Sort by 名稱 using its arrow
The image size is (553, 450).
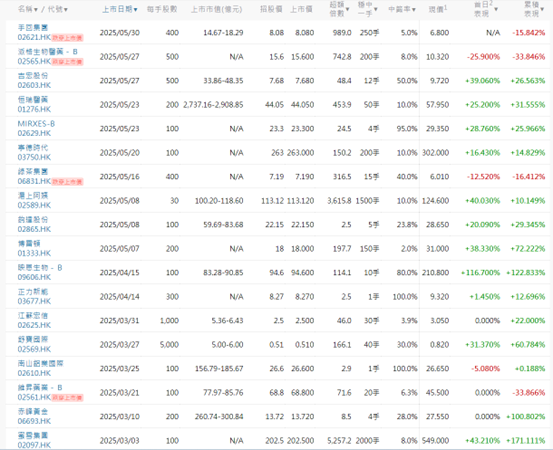(36, 10)
